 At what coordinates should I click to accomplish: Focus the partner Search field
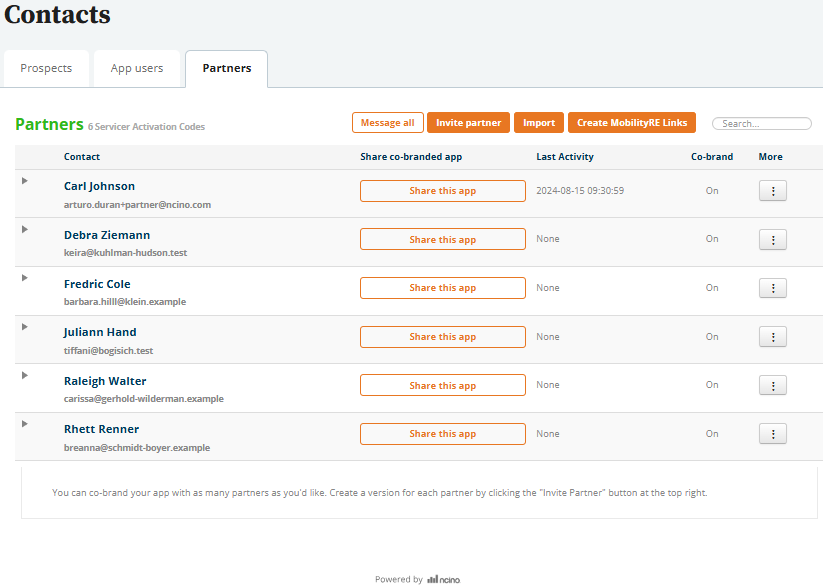point(762,124)
